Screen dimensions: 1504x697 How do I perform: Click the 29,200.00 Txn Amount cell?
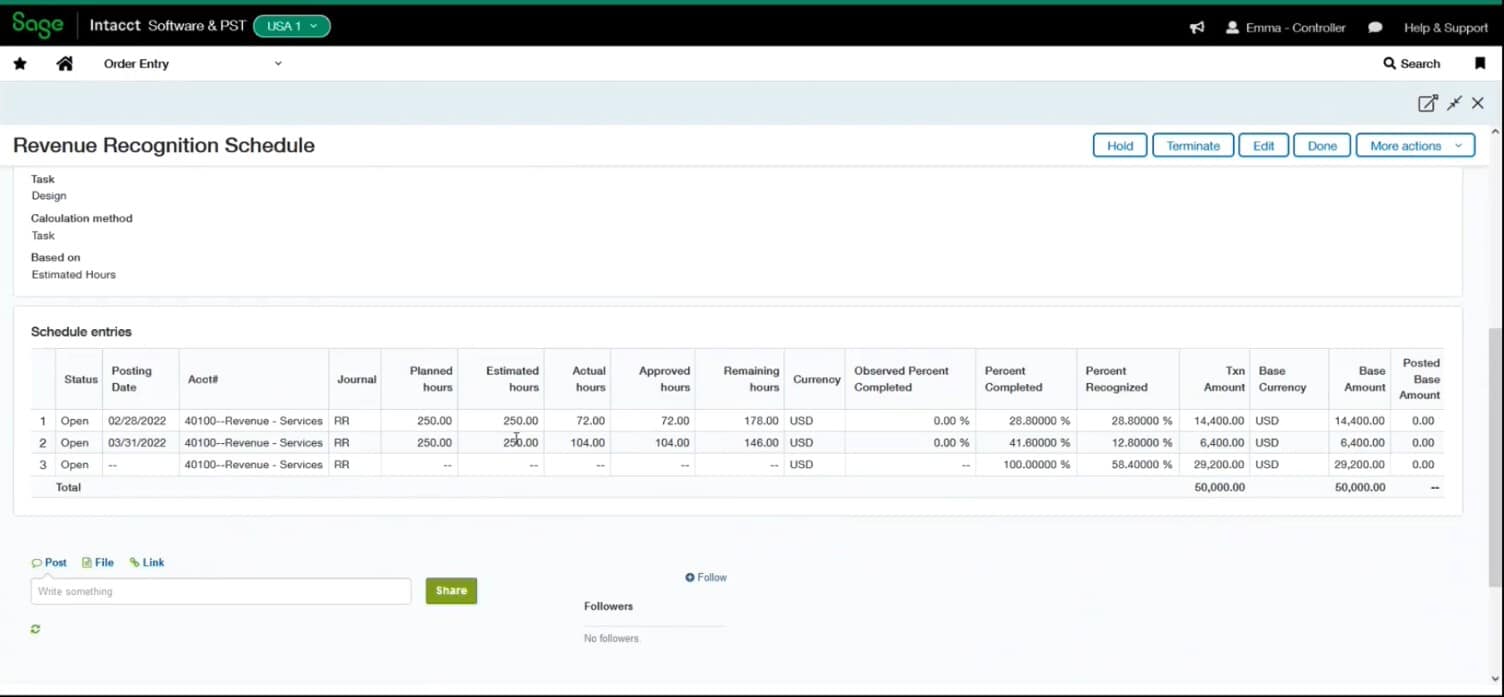click(1214, 465)
